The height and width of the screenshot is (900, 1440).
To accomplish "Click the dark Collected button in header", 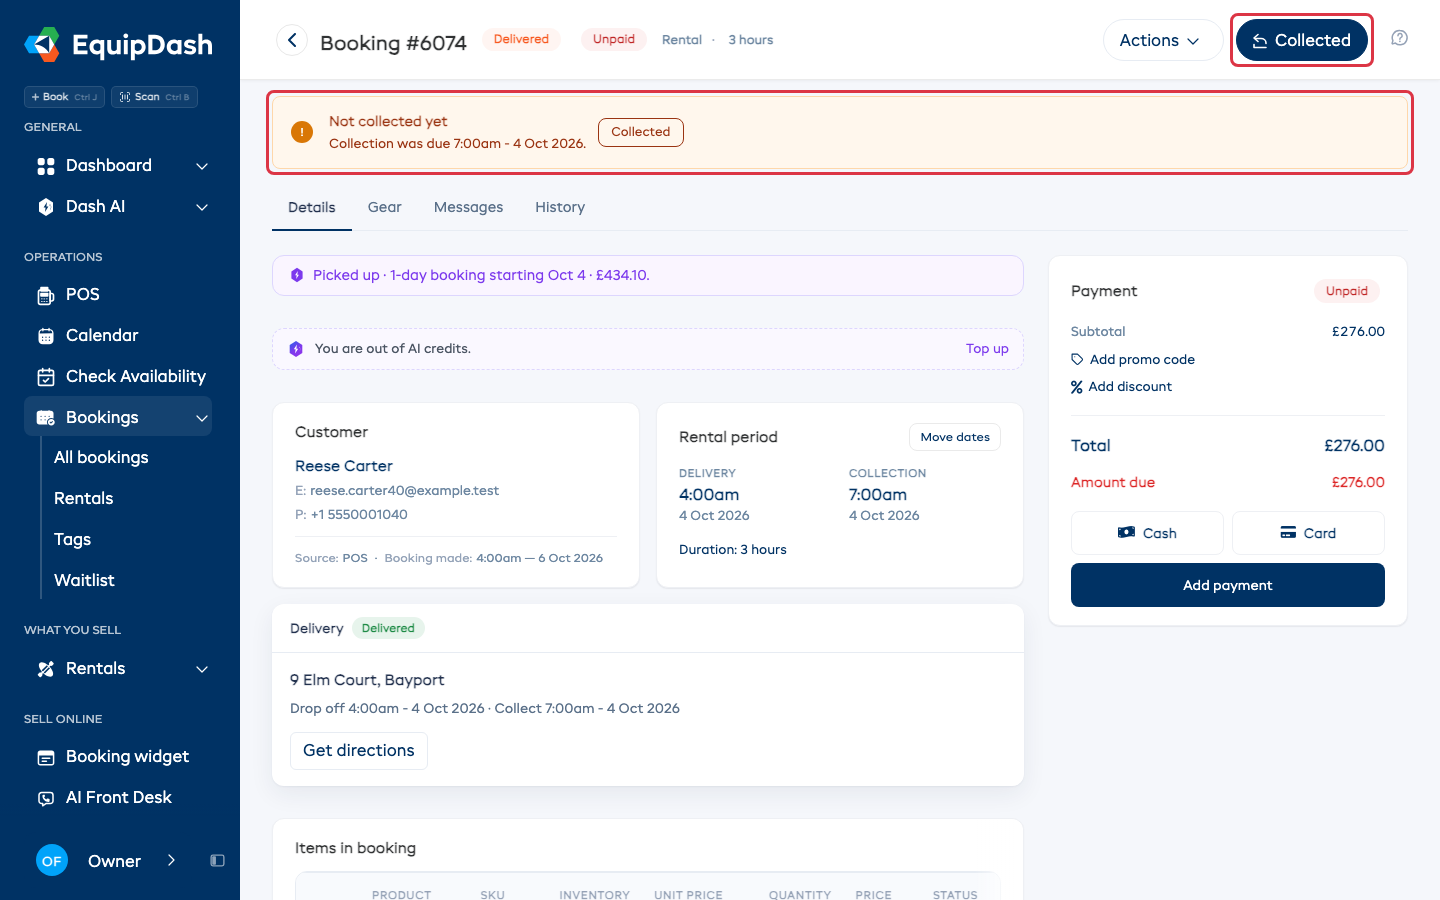I will tap(1302, 40).
